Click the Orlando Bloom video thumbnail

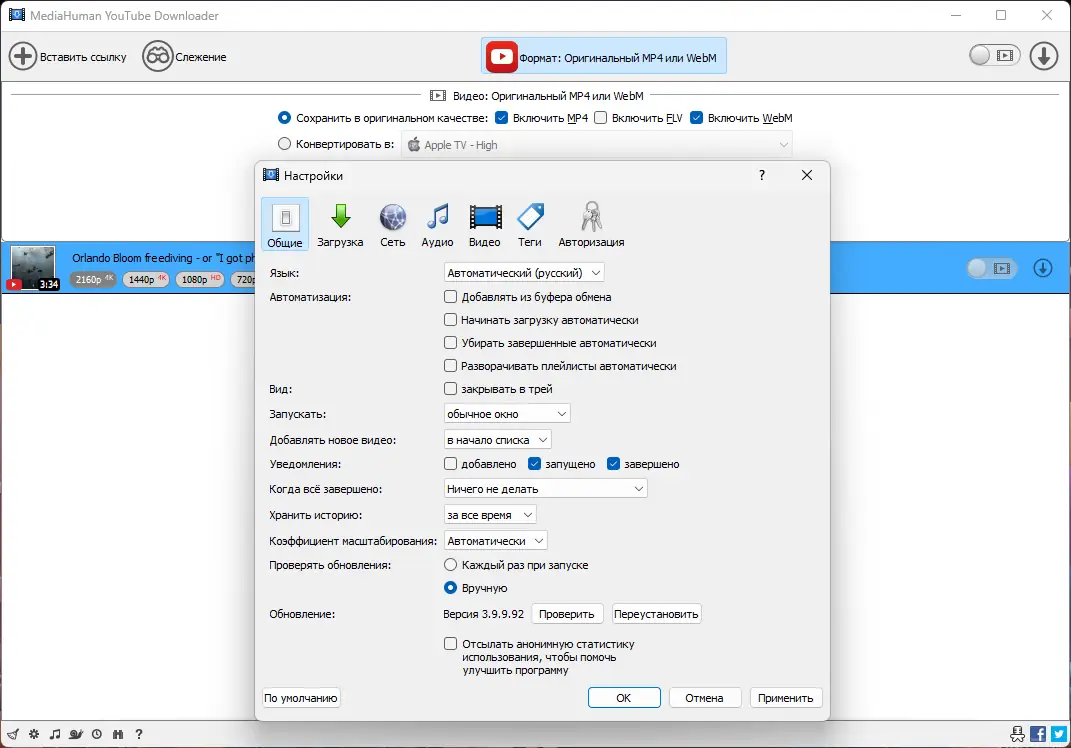33,268
